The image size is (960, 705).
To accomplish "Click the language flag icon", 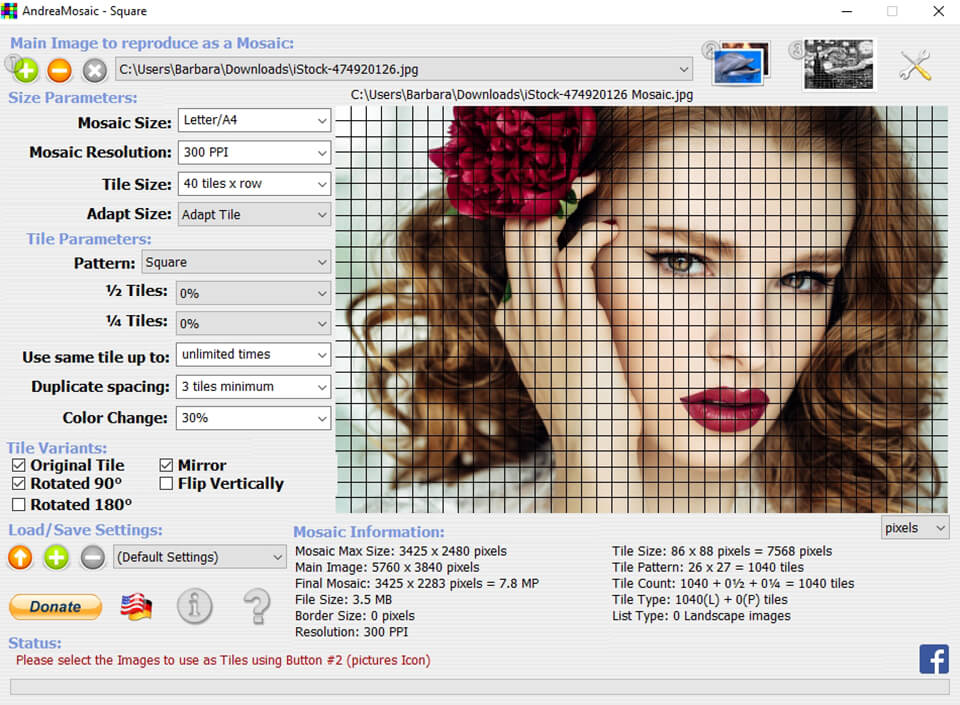I will pos(136,607).
